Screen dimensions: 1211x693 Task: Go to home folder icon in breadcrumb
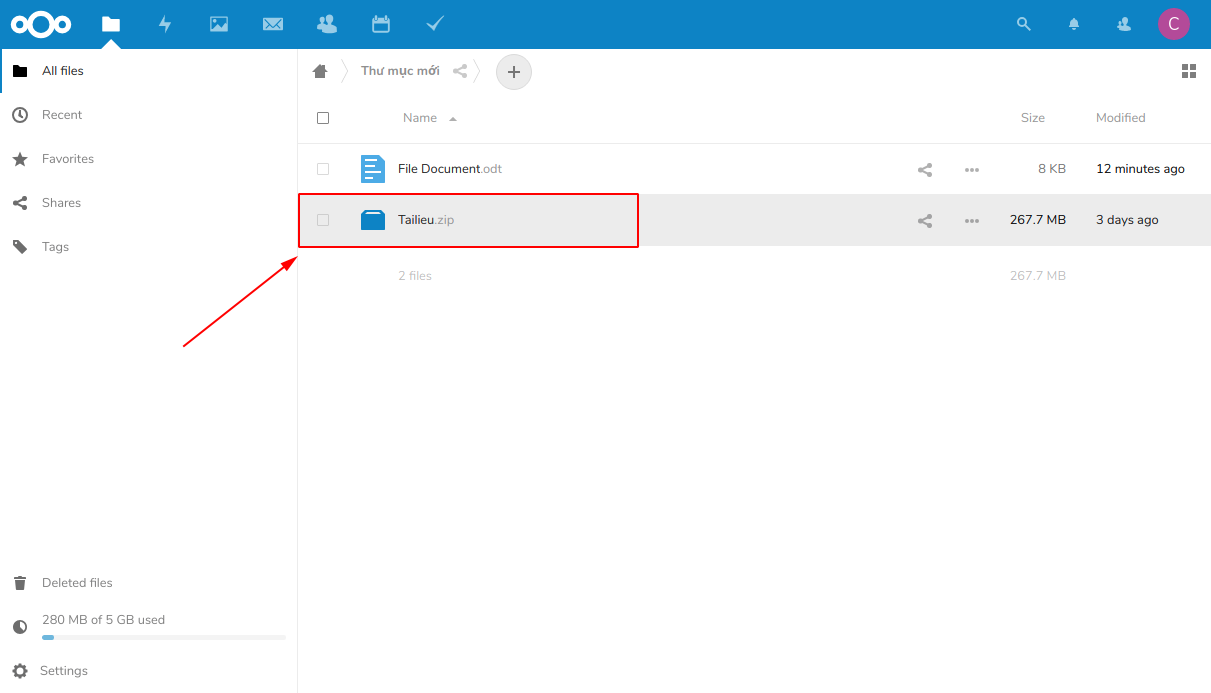320,71
